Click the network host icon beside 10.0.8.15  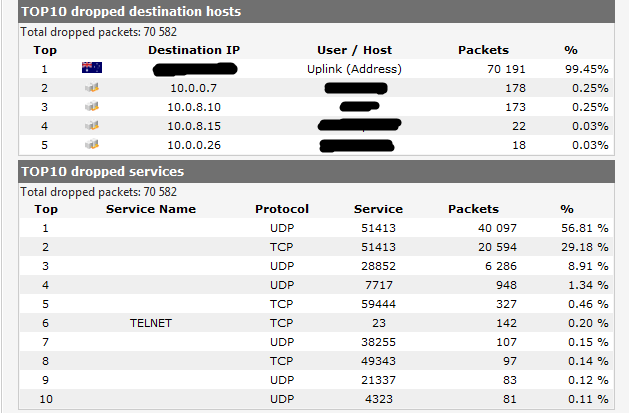coord(92,125)
